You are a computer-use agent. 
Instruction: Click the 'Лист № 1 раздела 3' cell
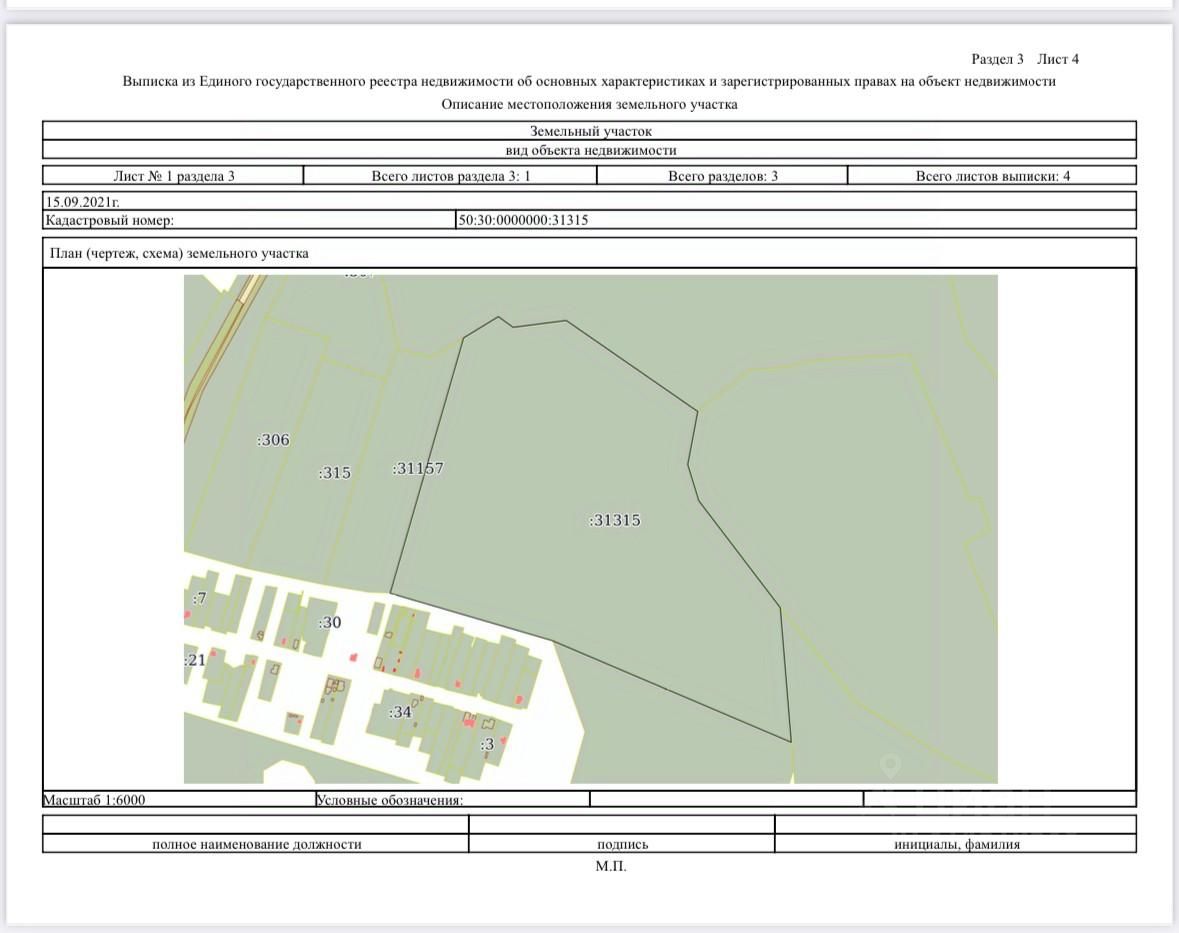point(174,176)
